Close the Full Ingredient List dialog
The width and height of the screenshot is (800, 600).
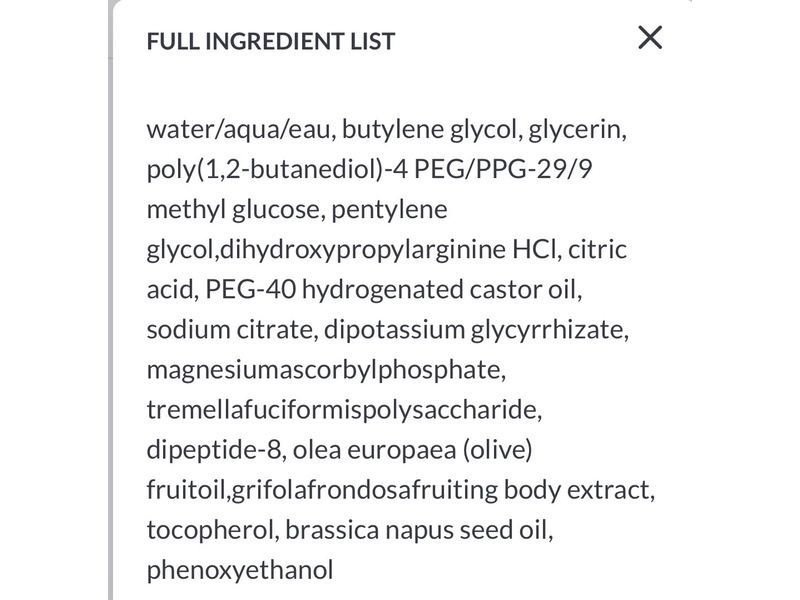click(x=651, y=37)
